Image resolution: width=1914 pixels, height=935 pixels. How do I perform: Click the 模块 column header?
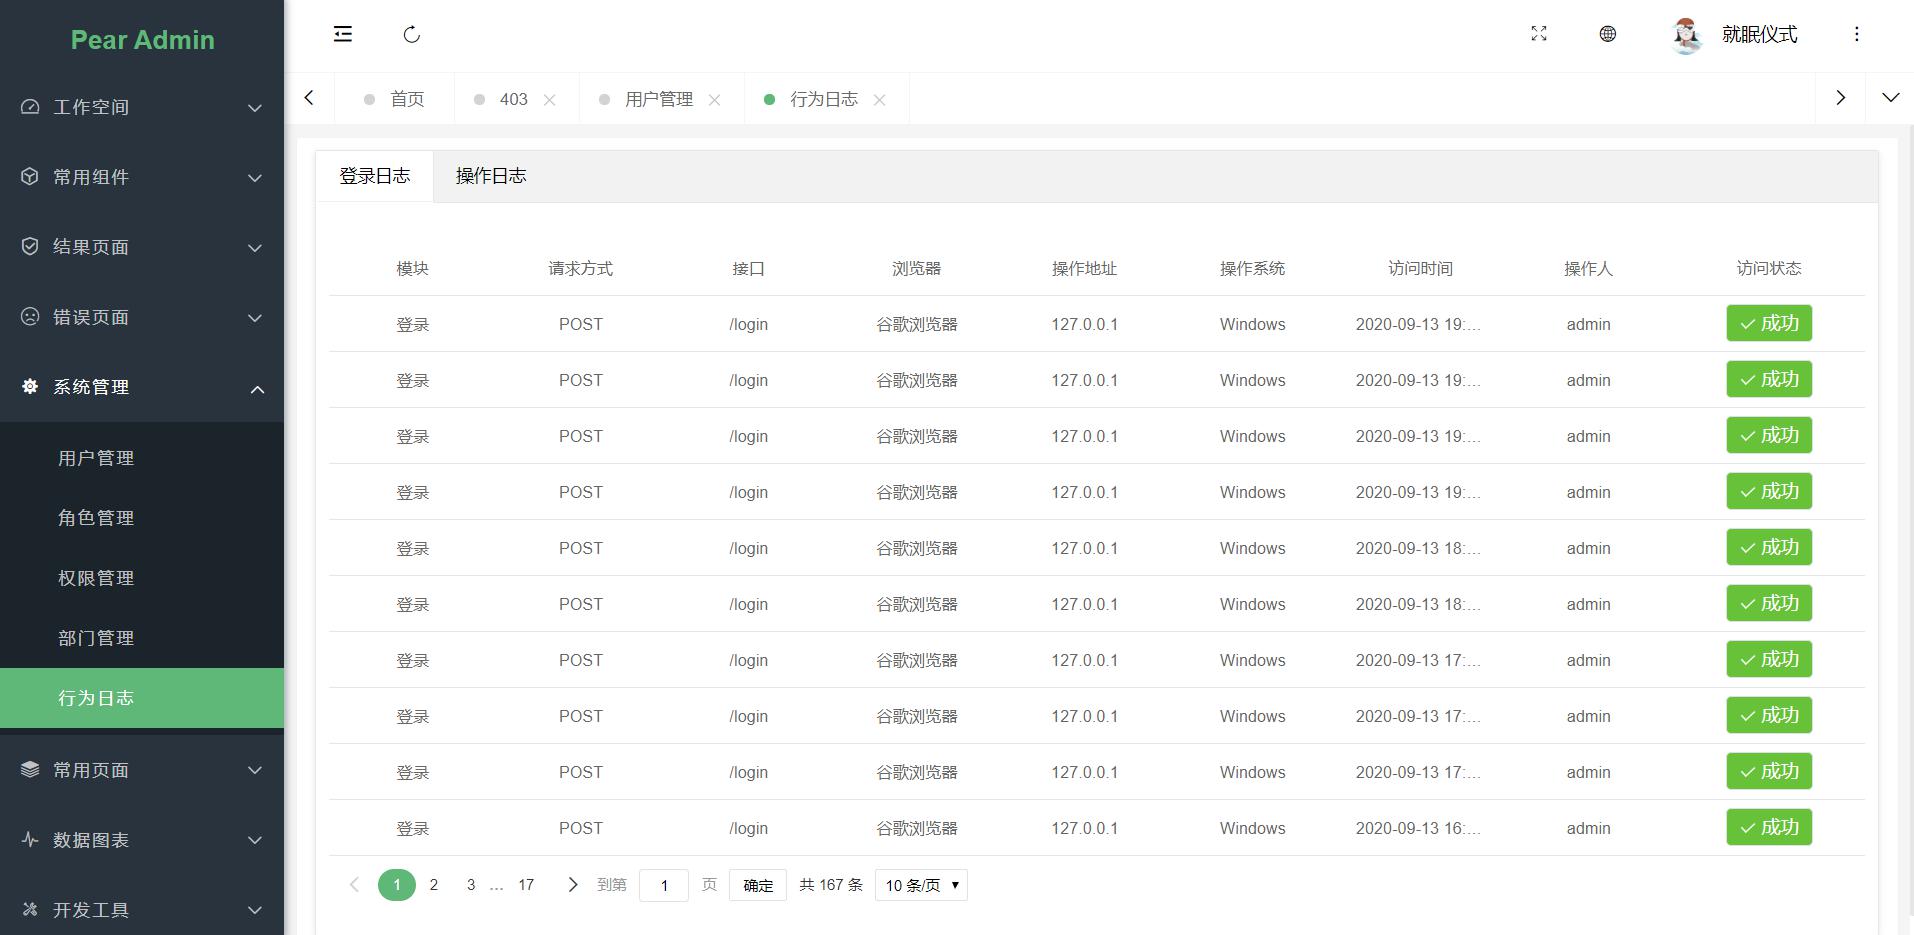(412, 268)
